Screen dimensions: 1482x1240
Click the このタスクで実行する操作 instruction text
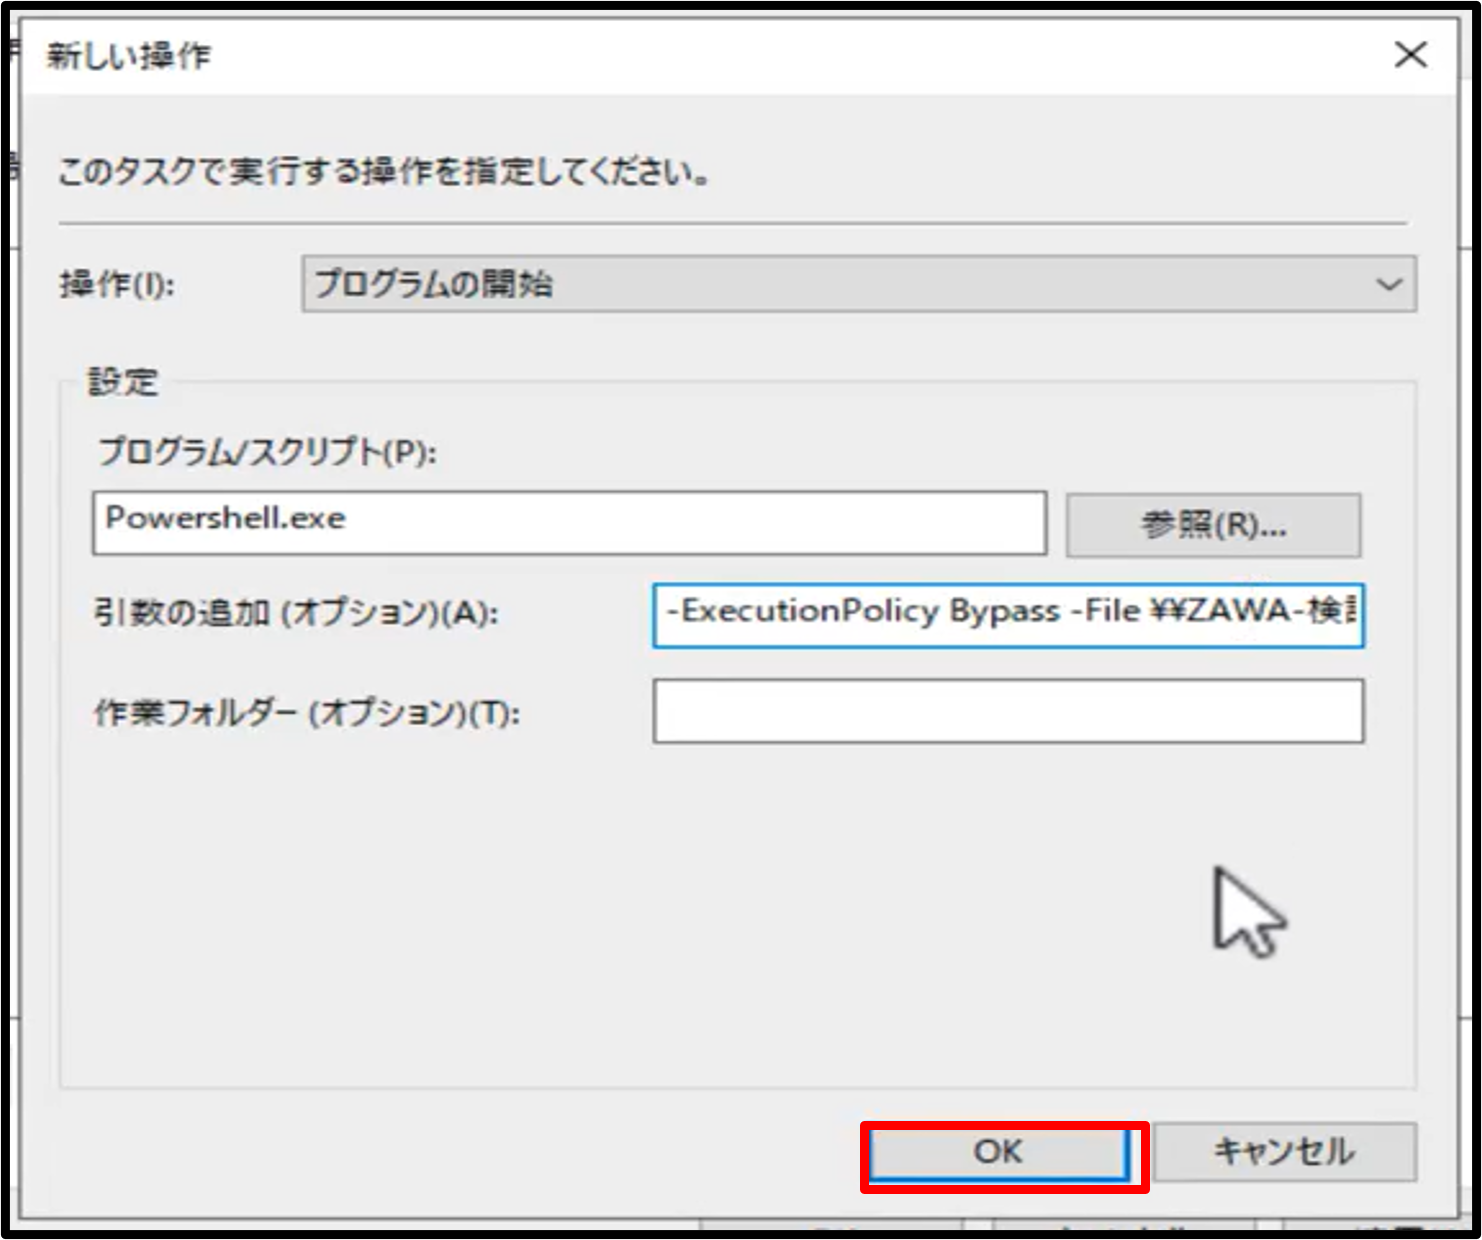[384, 172]
